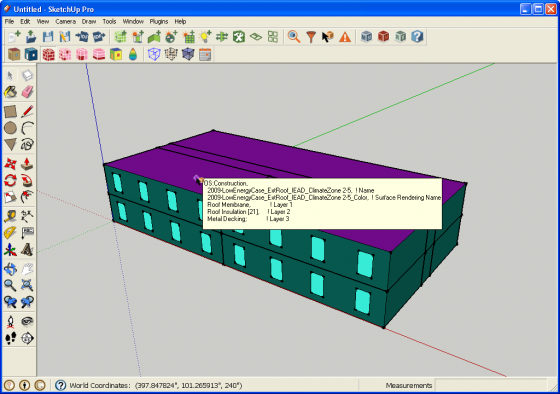Toggle Render By Construction red brick icon

48,54
